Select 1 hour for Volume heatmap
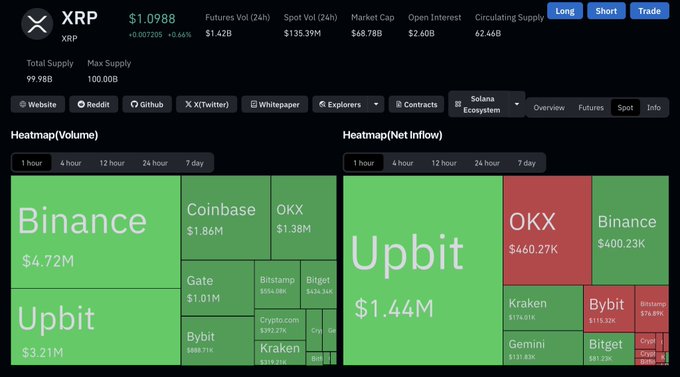 [x=32, y=163]
